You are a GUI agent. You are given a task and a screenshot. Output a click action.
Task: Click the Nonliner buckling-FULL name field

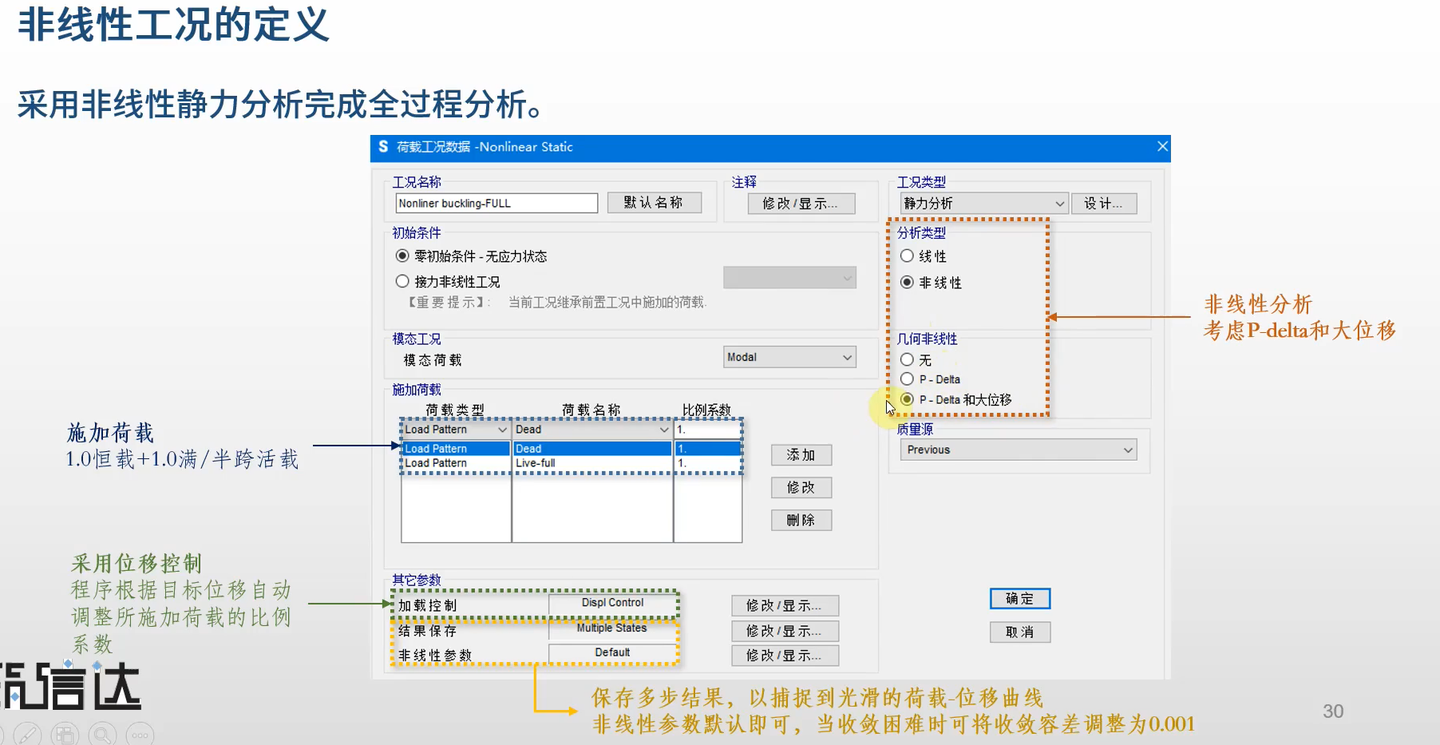click(x=495, y=202)
